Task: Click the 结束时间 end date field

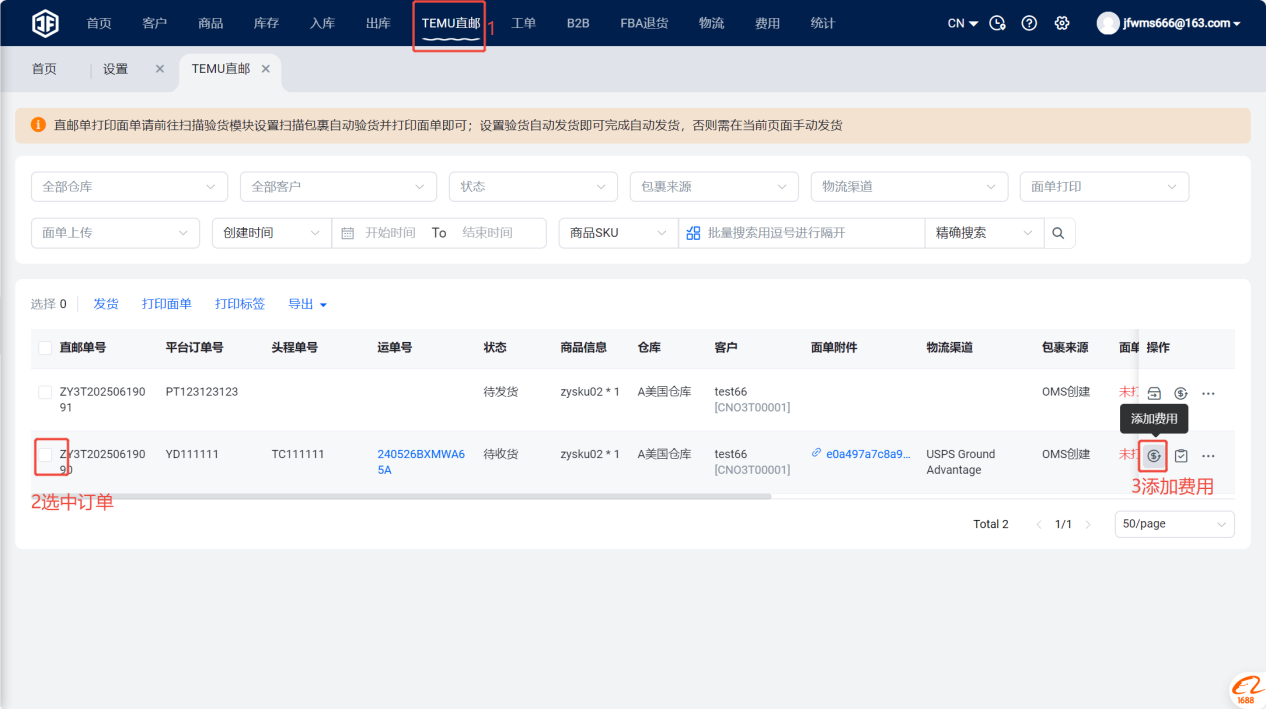Action: [487, 233]
